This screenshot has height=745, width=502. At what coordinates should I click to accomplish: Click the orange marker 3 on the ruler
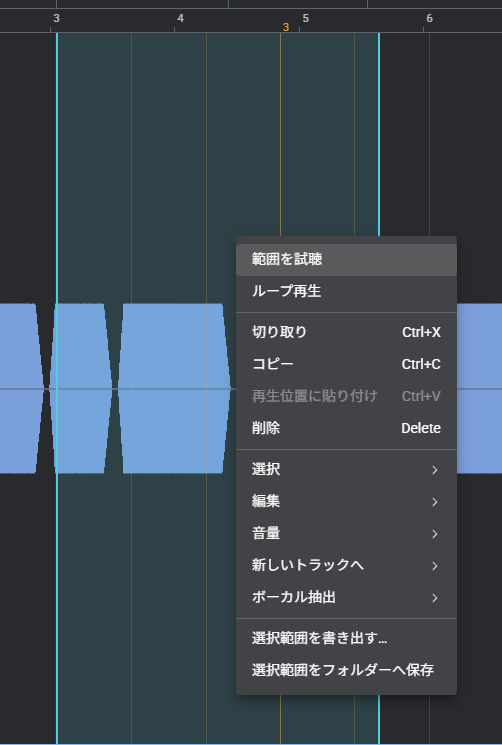[285, 27]
